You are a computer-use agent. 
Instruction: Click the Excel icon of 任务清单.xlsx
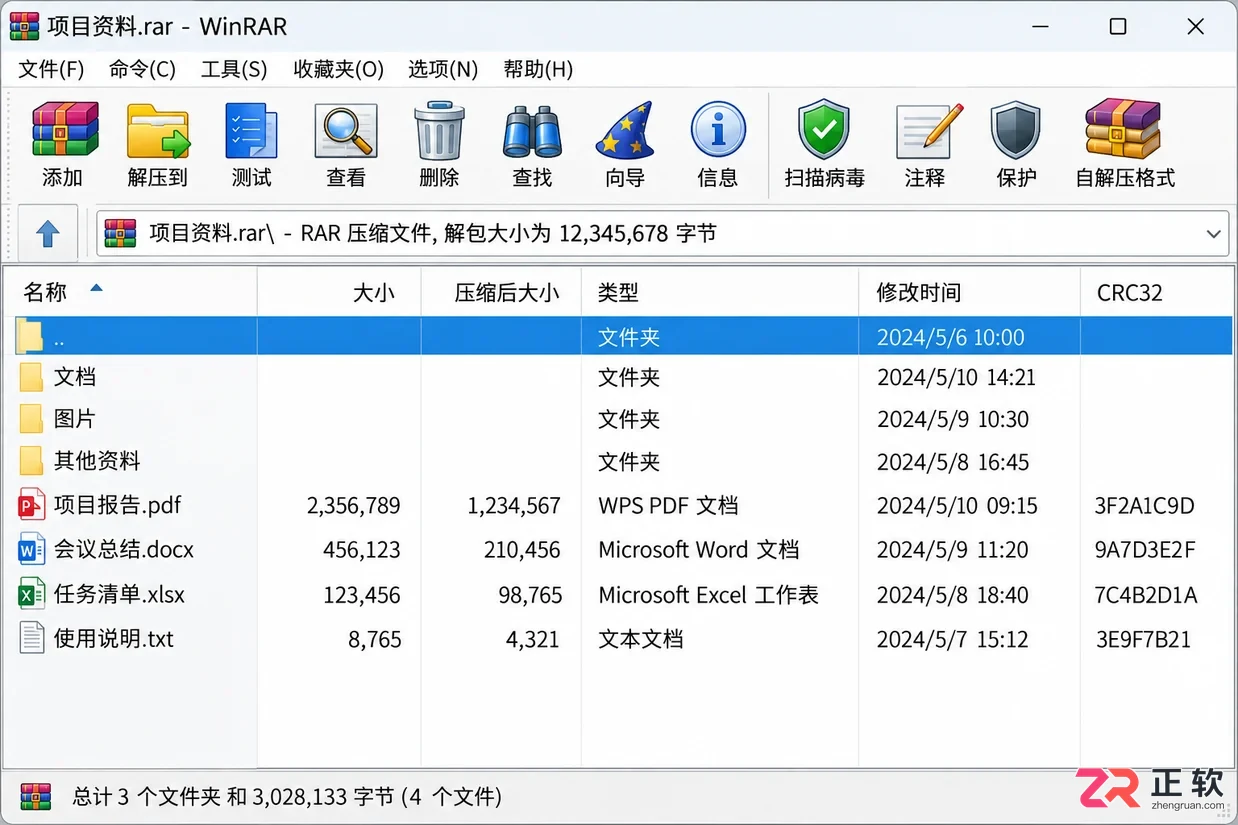coord(32,594)
